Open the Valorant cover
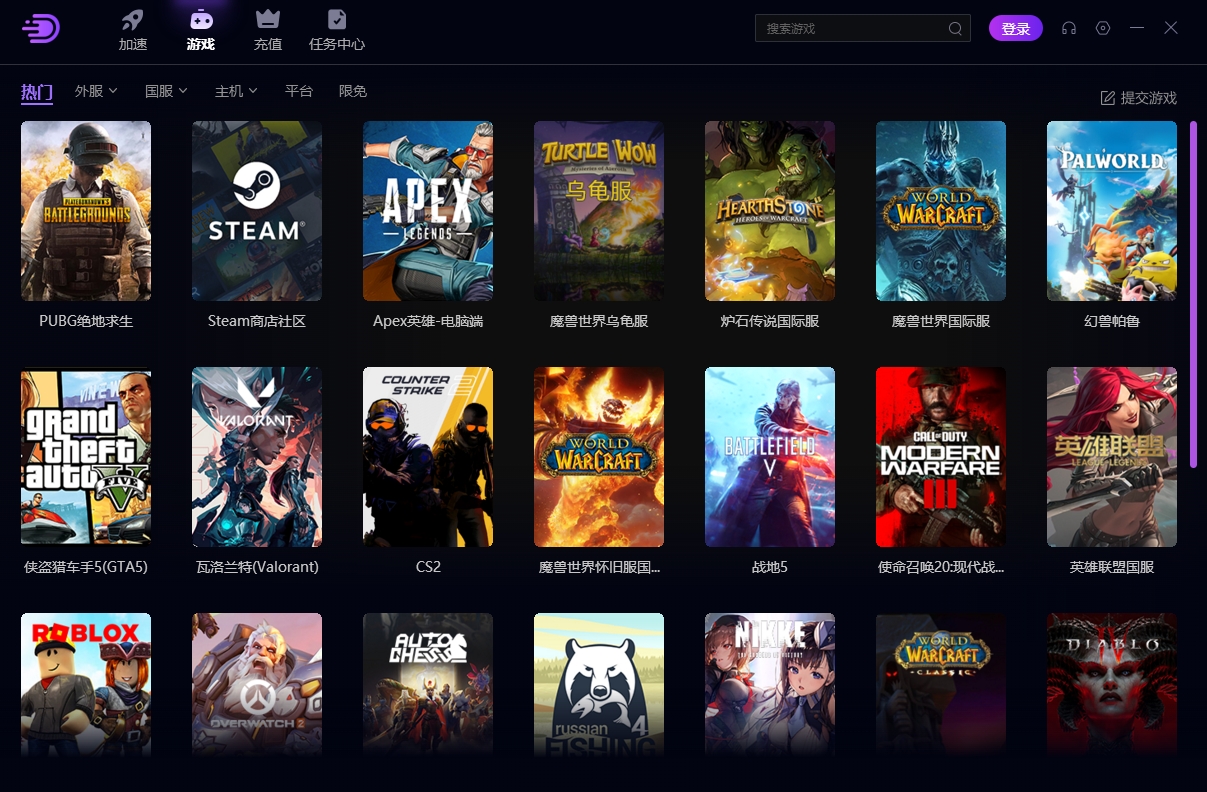Image resolution: width=1207 pixels, height=792 pixels. tap(257, 457)
